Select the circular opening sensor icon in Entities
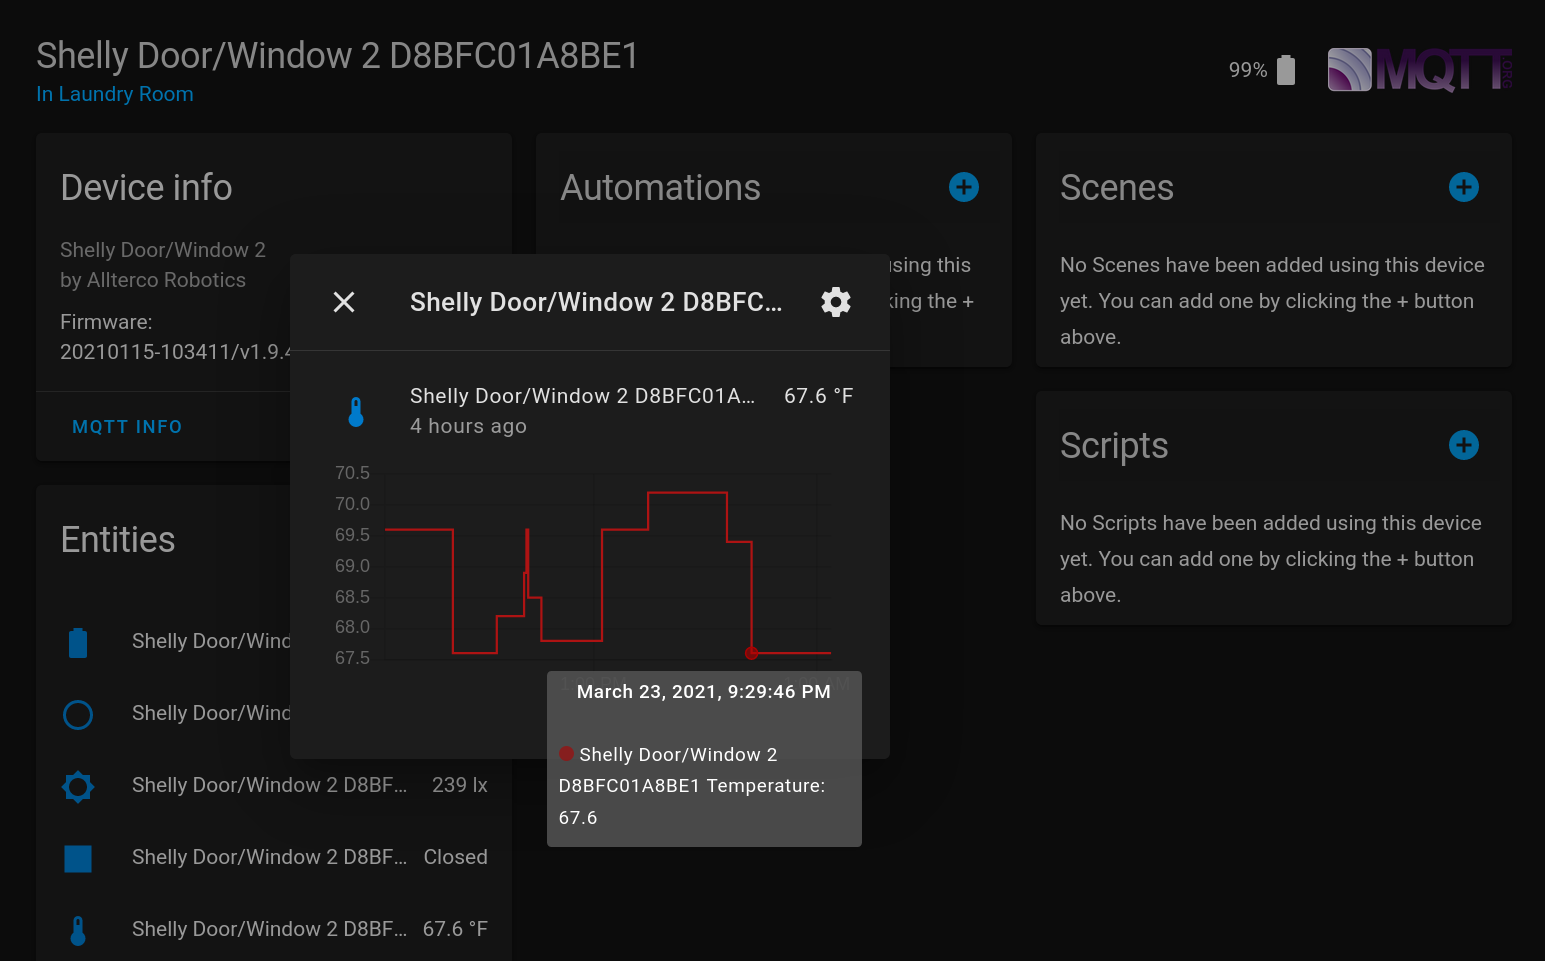The image size is (1545, 961). pyautogui.click(x=78, y=715)
